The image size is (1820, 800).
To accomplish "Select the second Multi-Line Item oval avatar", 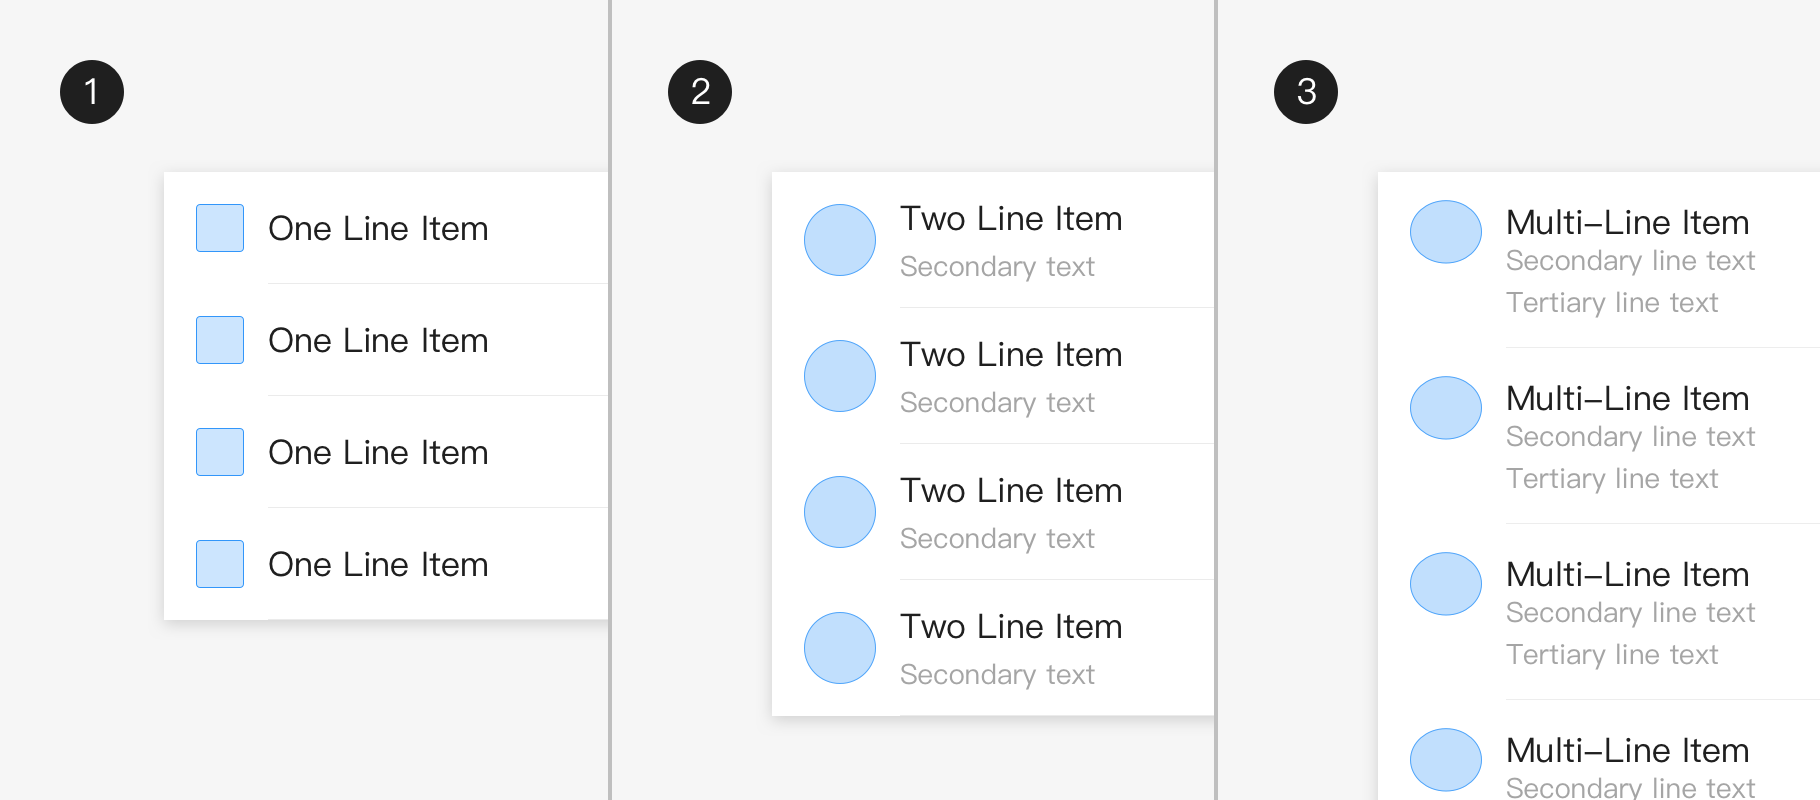I will pos(1446,408).
